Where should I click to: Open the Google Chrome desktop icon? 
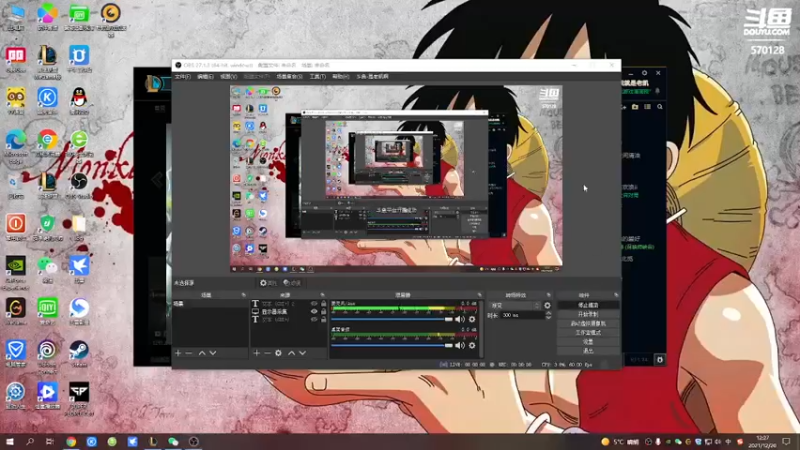[47, 143]
